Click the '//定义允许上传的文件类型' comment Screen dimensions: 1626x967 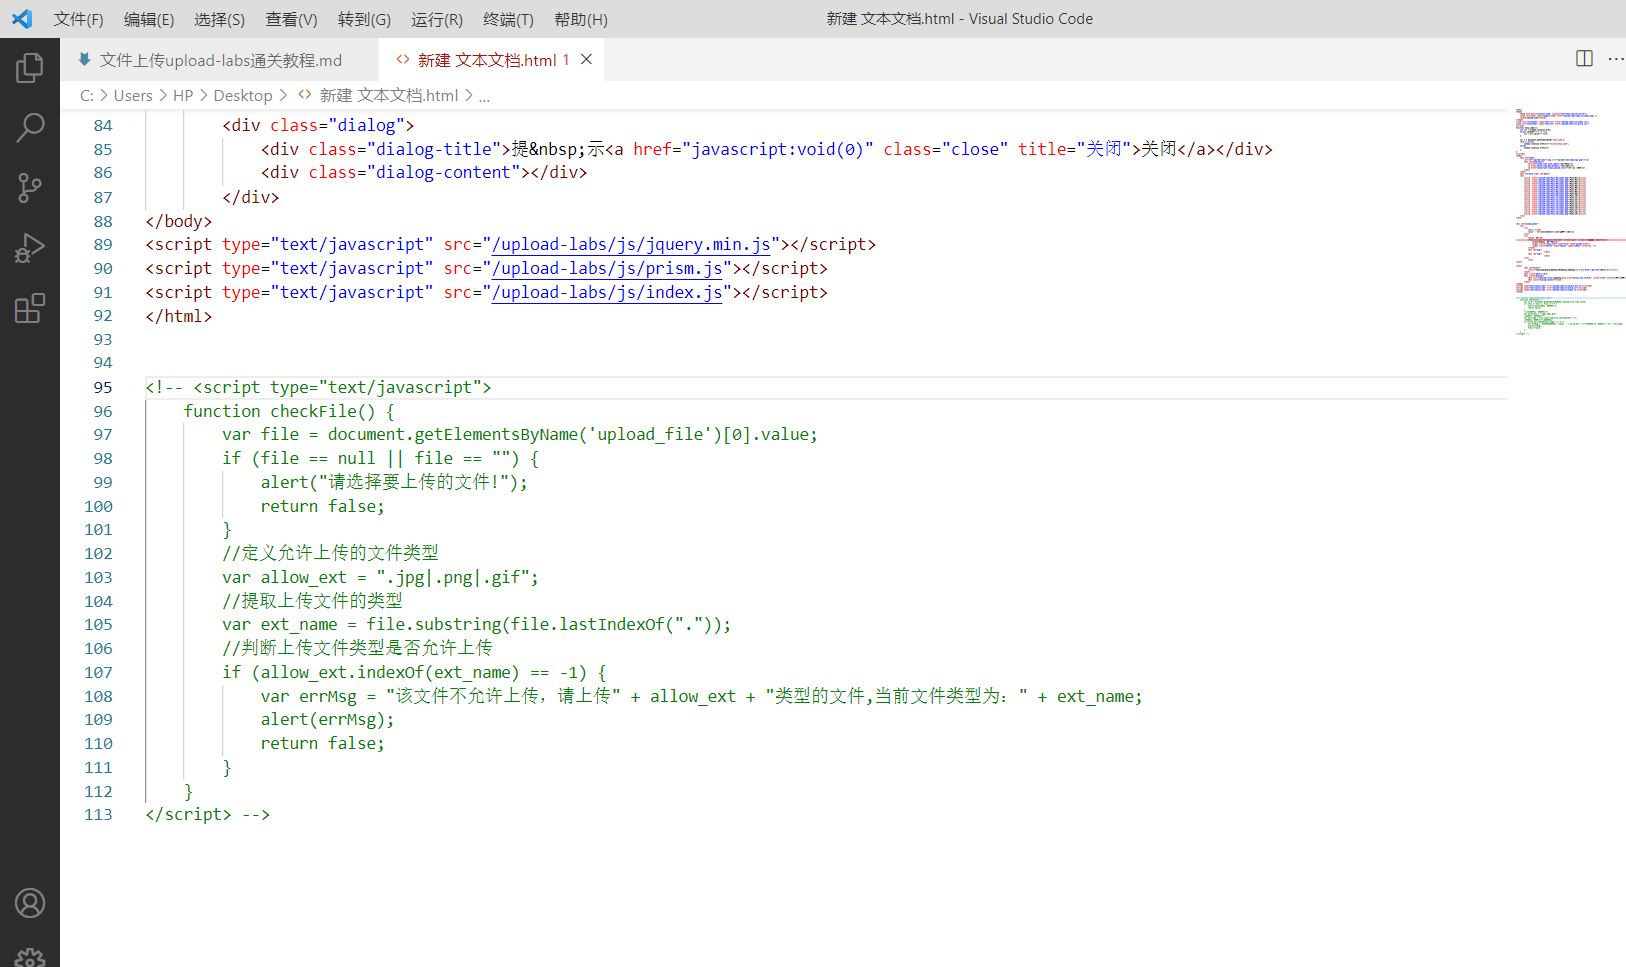click(330, 553)
